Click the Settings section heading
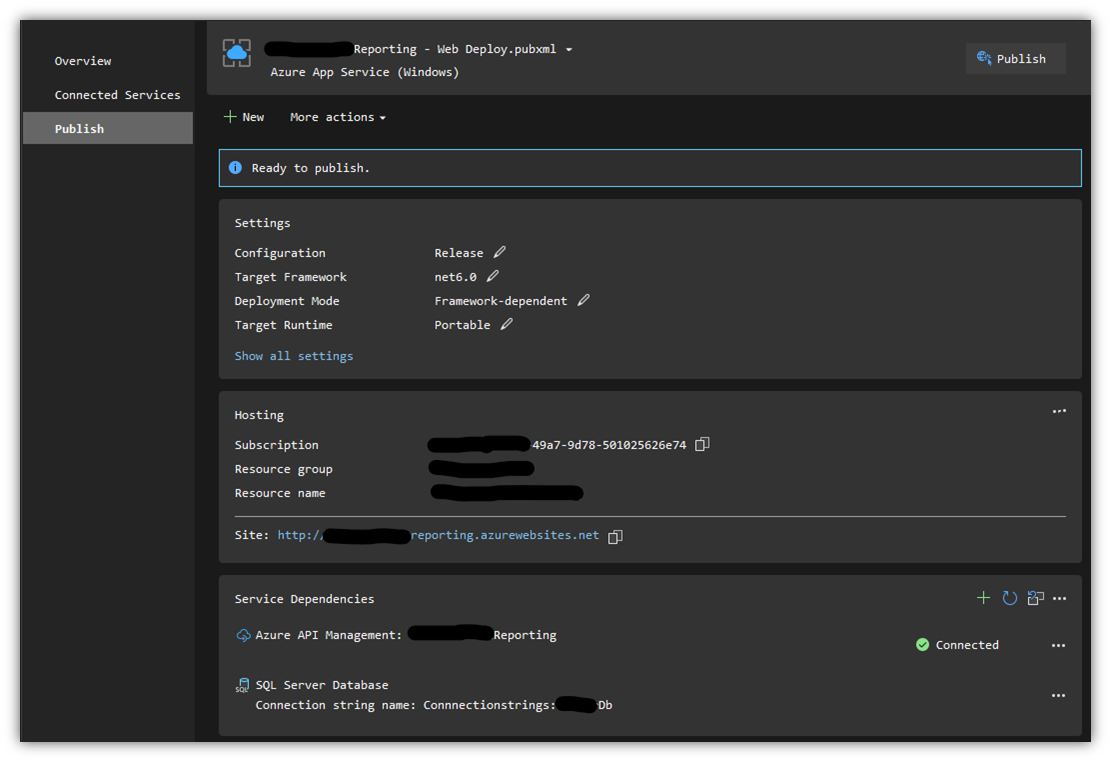 pos(262,223)
